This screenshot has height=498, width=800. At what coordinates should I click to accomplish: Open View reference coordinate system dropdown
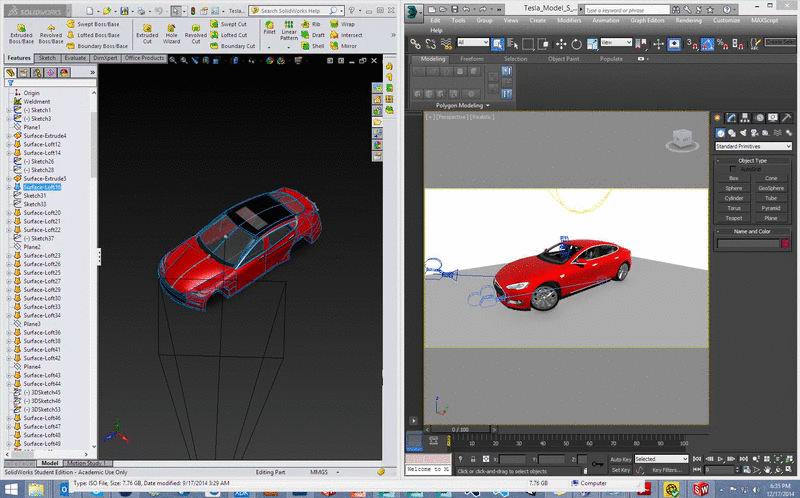pyautogui.click(x=616, y=42)
